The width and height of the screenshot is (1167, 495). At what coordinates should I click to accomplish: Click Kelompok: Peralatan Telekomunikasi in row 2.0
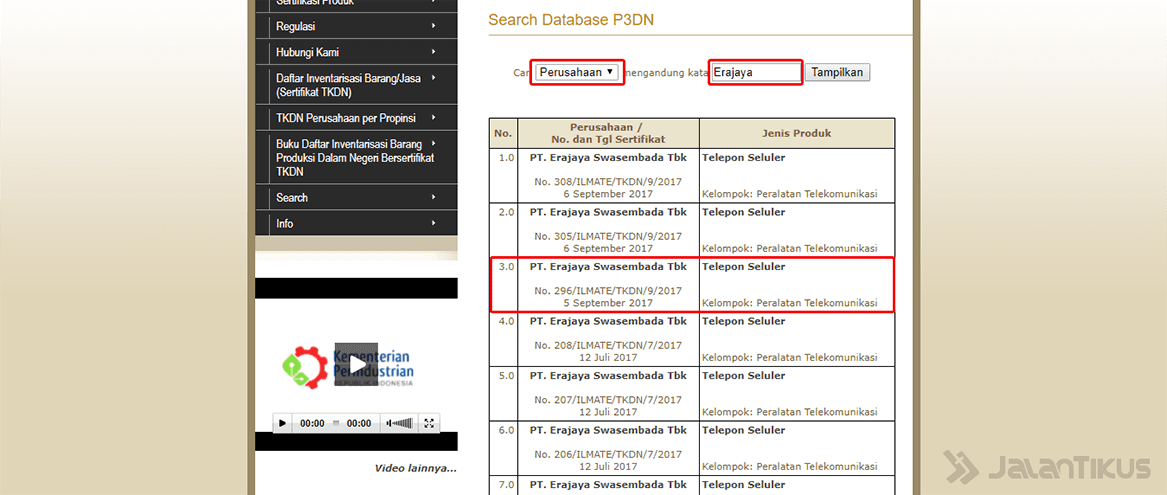(790, 249)
